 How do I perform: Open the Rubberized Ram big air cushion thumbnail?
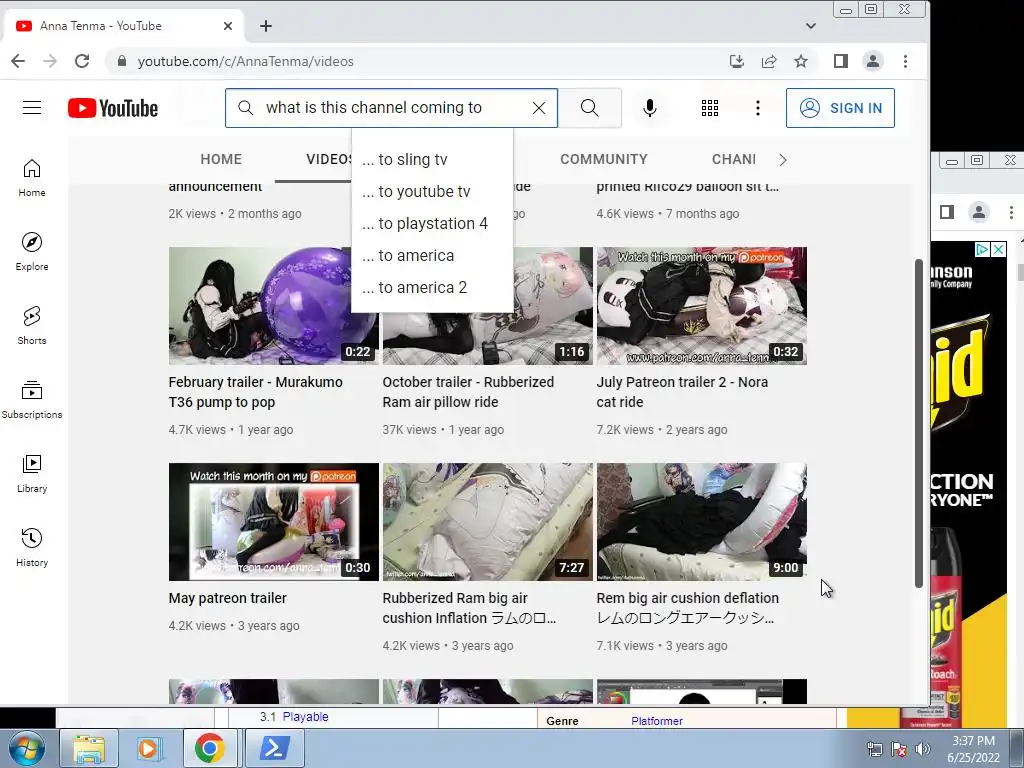click(x=488, y=522)
